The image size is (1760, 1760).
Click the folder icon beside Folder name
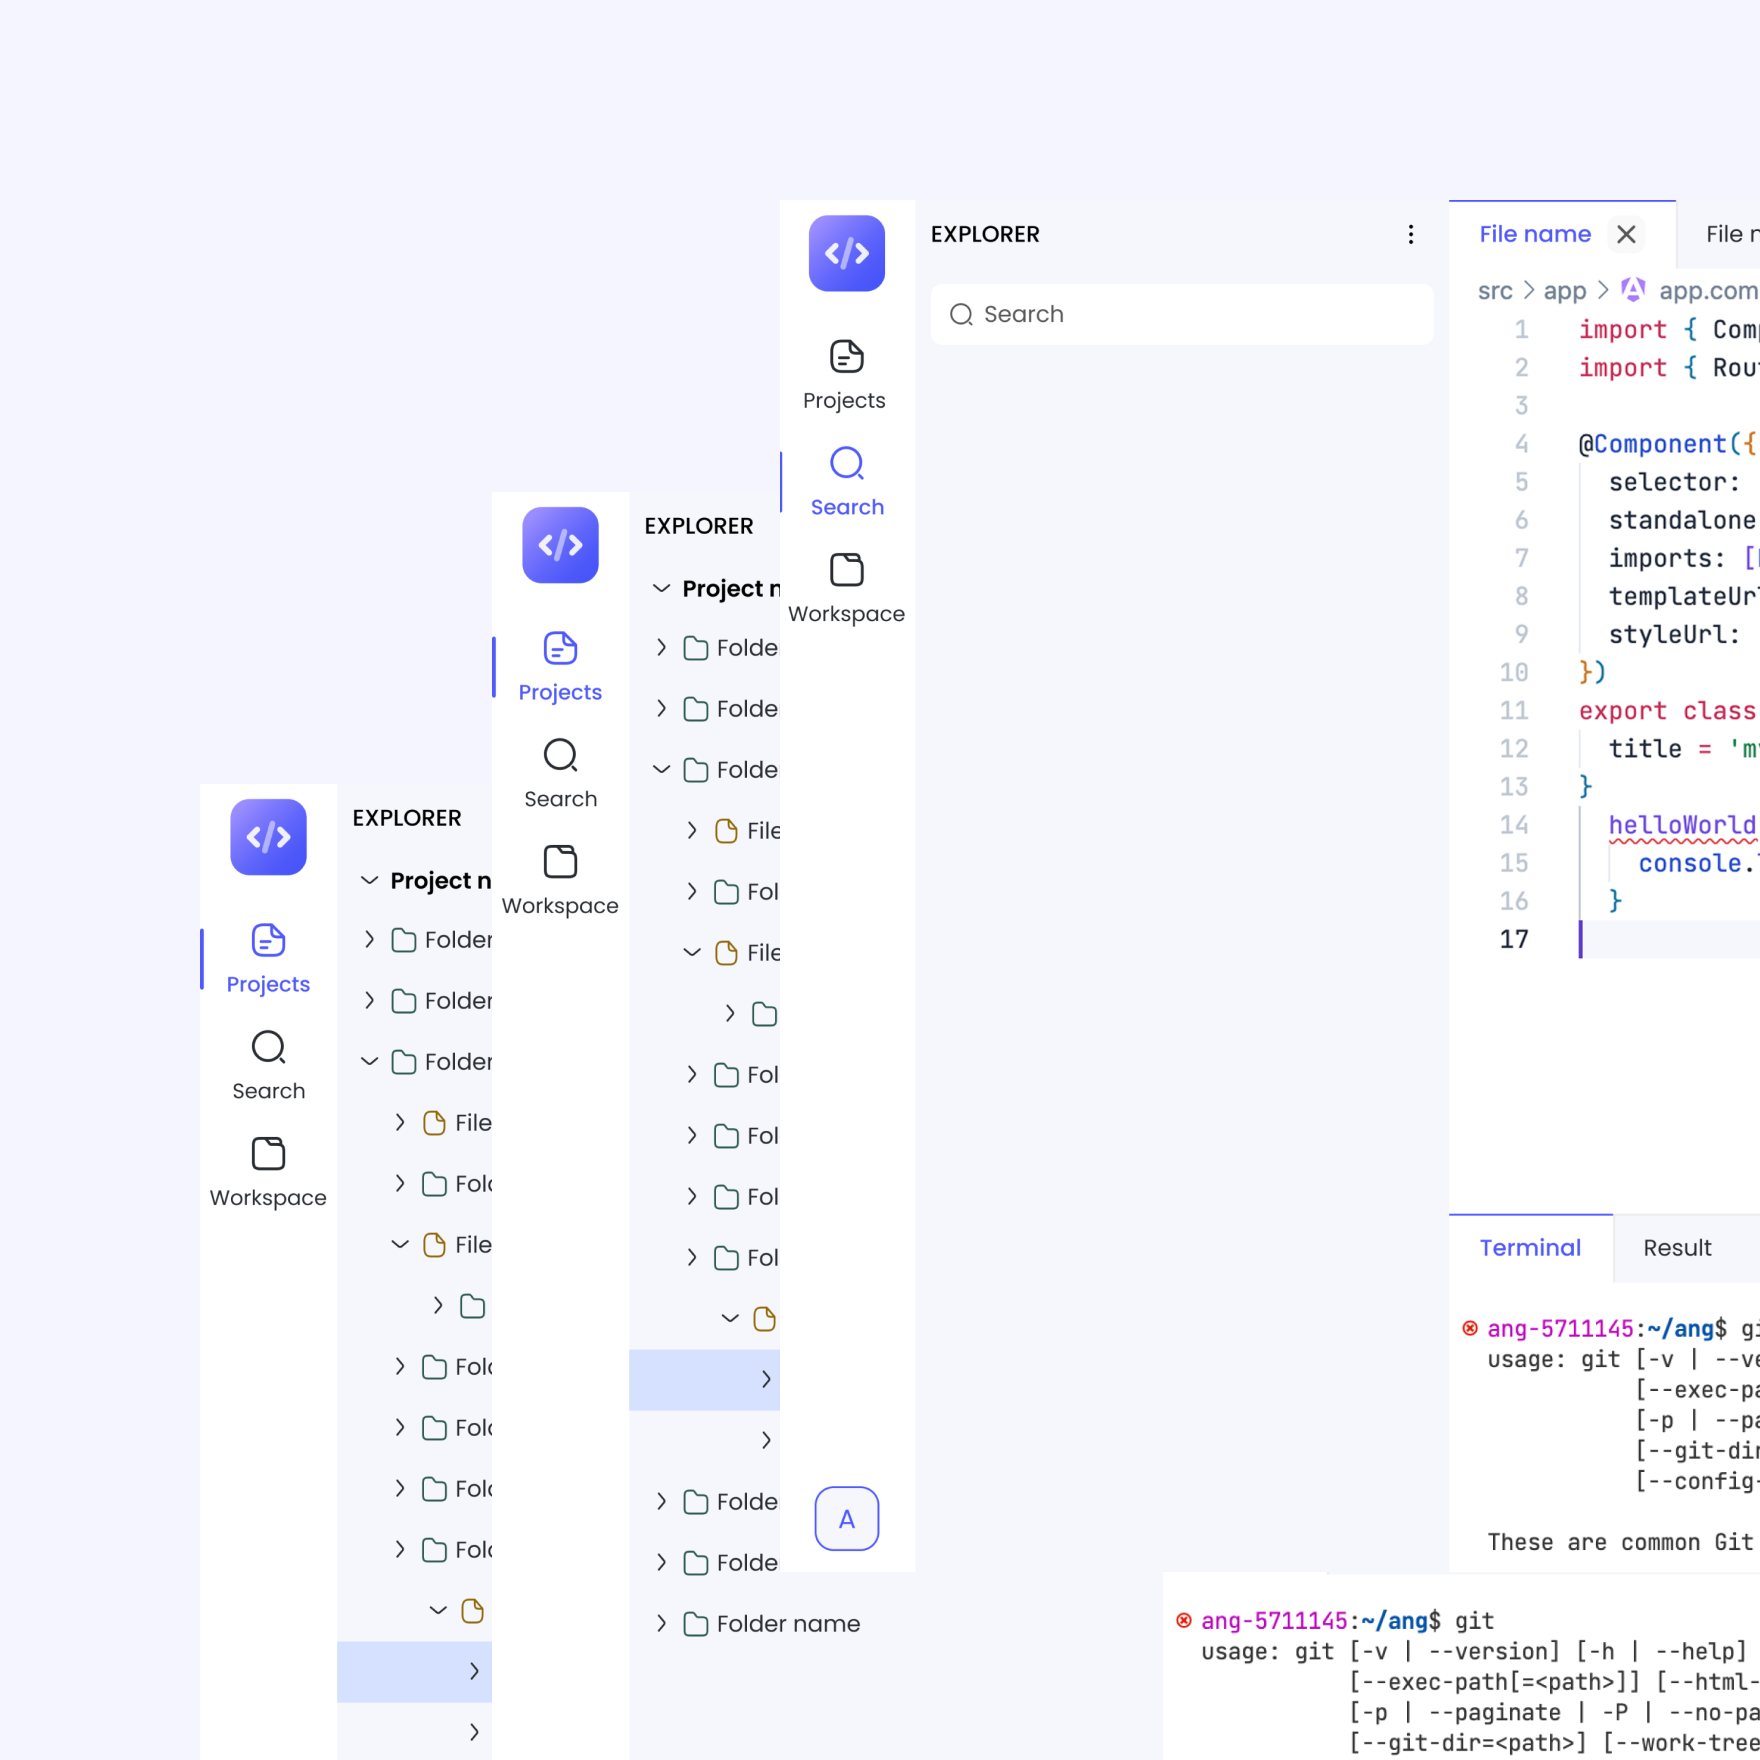696,1624
